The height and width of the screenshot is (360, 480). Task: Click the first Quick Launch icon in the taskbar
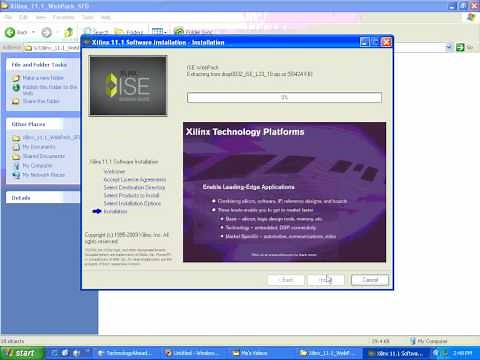pyautogui.click(x=55, y=353)
